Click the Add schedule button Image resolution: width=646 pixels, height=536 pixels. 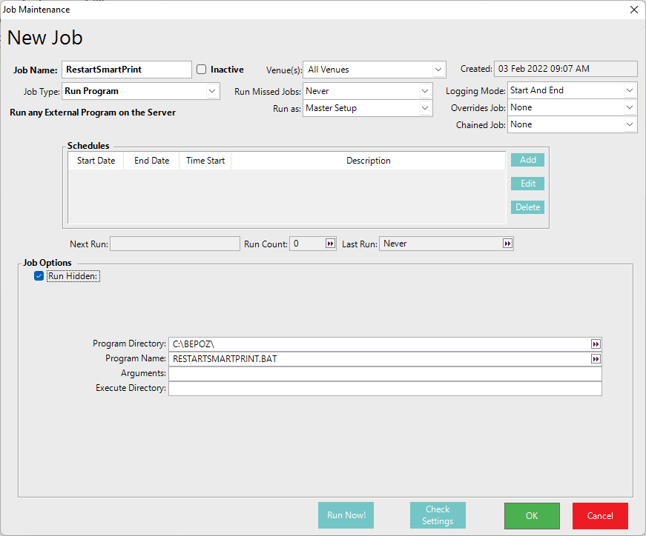coord(527,160)
